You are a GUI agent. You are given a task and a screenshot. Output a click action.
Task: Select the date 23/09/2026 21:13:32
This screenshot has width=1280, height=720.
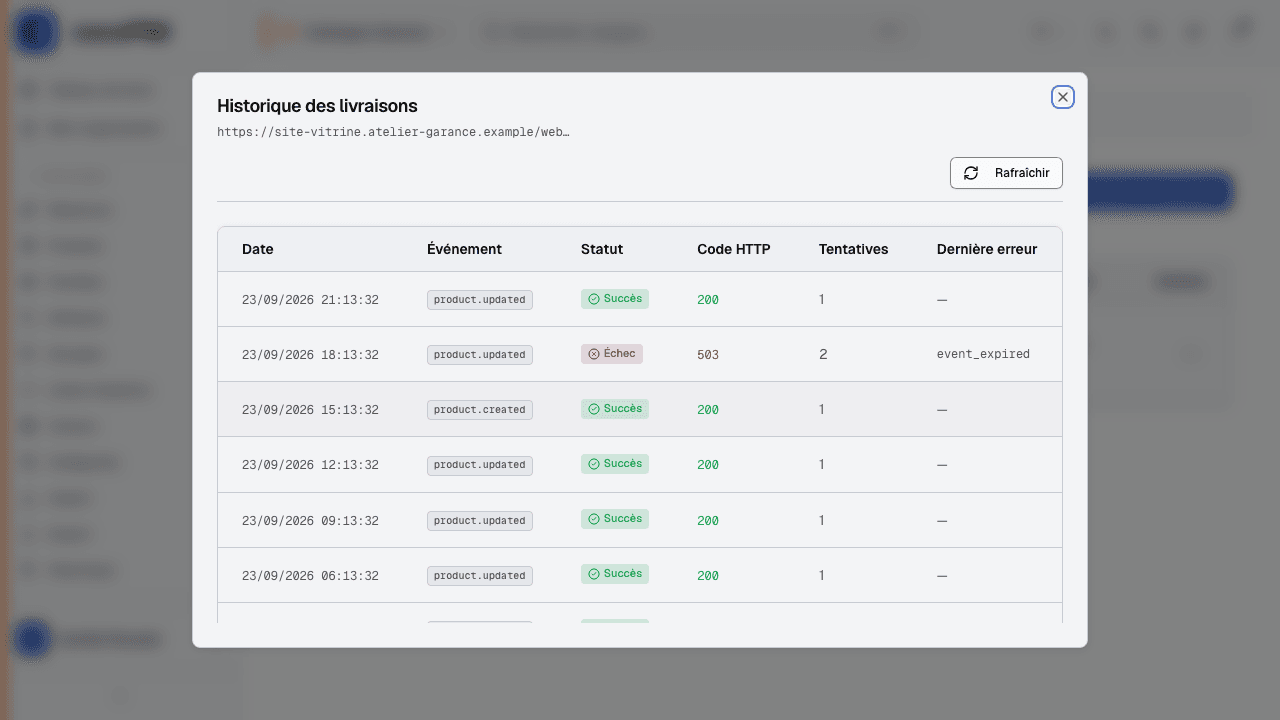(x=310, y=300)
